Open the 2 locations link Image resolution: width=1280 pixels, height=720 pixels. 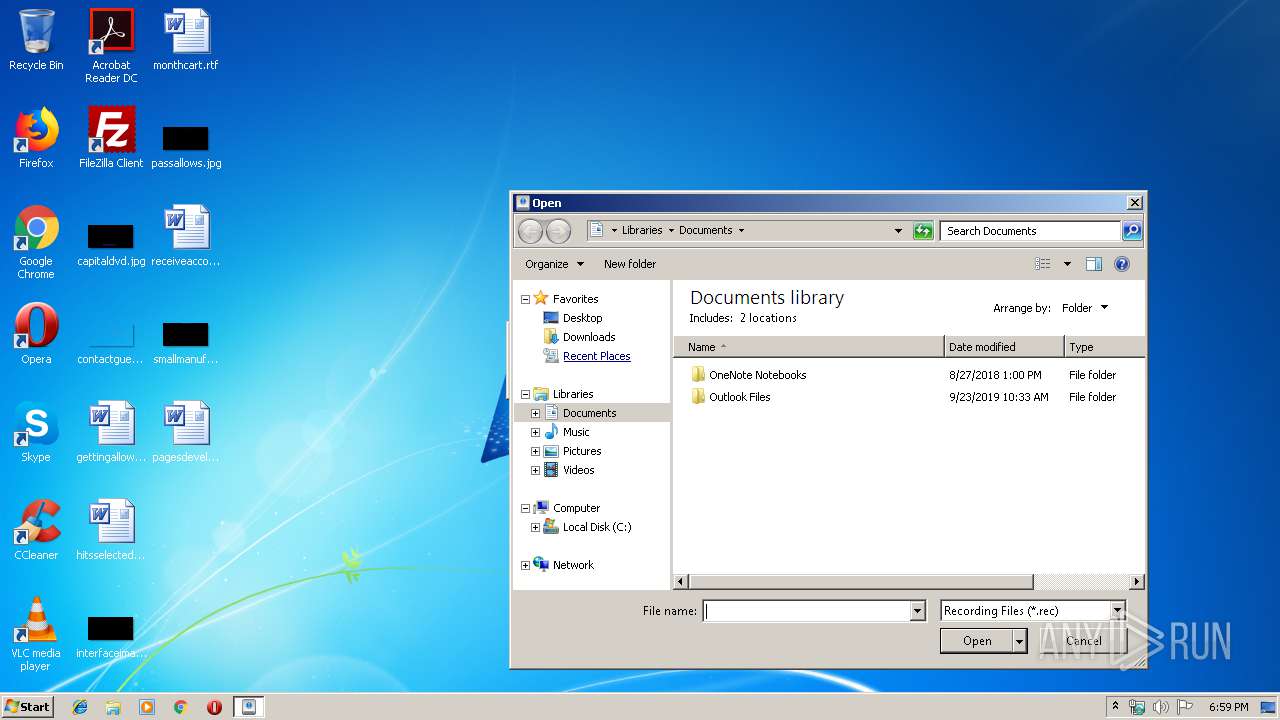tap(768, 318)
